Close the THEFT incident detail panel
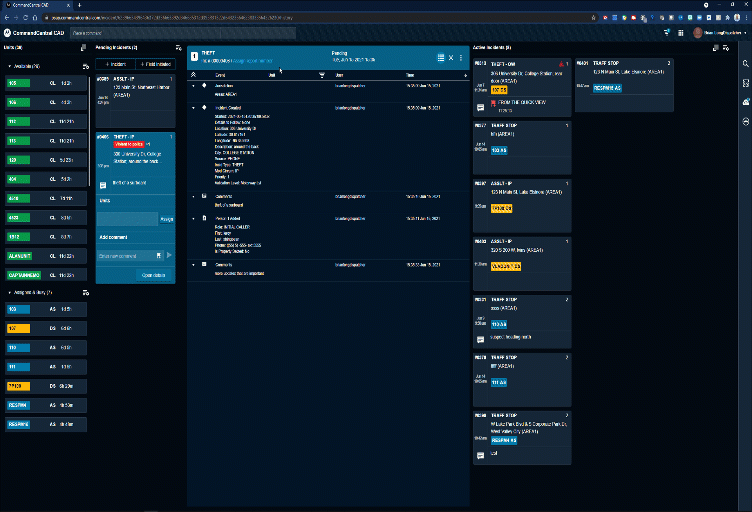Screen dimensions: 752x512 tap(450, 58)
